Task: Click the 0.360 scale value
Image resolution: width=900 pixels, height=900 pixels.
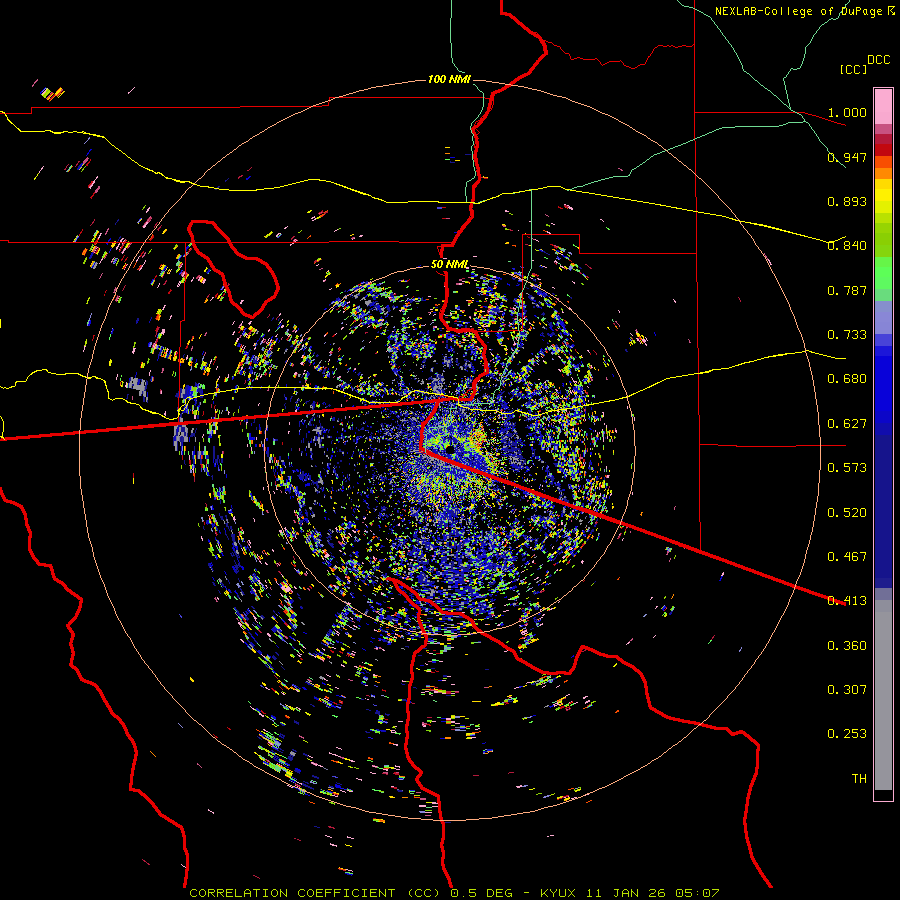Action: (x=847, y=645)
